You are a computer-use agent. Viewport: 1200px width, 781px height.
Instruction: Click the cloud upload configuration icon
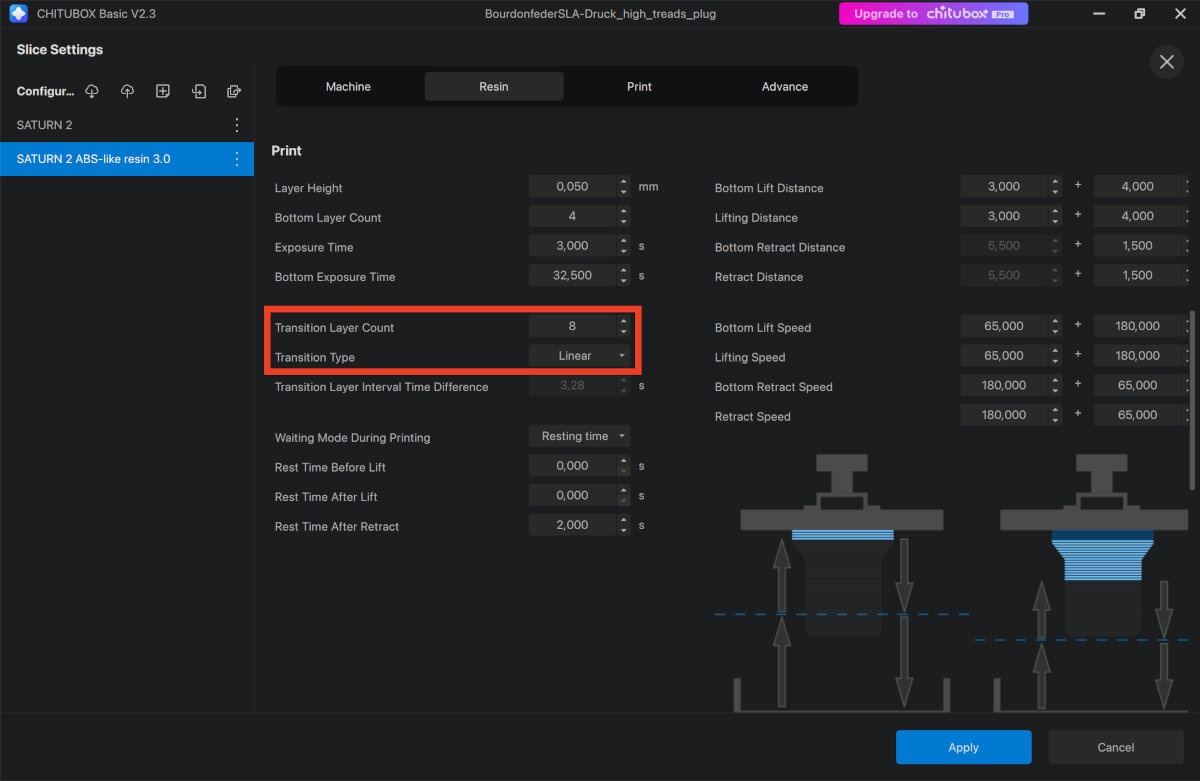127,91
